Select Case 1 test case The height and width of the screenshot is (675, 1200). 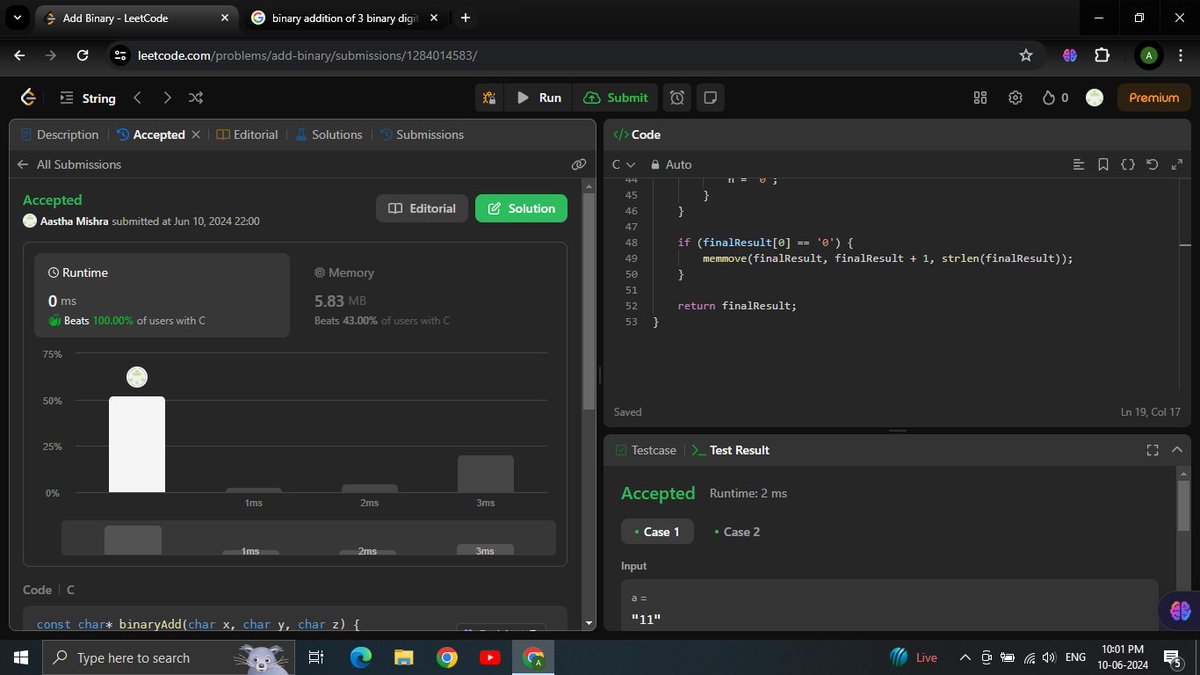(656, 532)
